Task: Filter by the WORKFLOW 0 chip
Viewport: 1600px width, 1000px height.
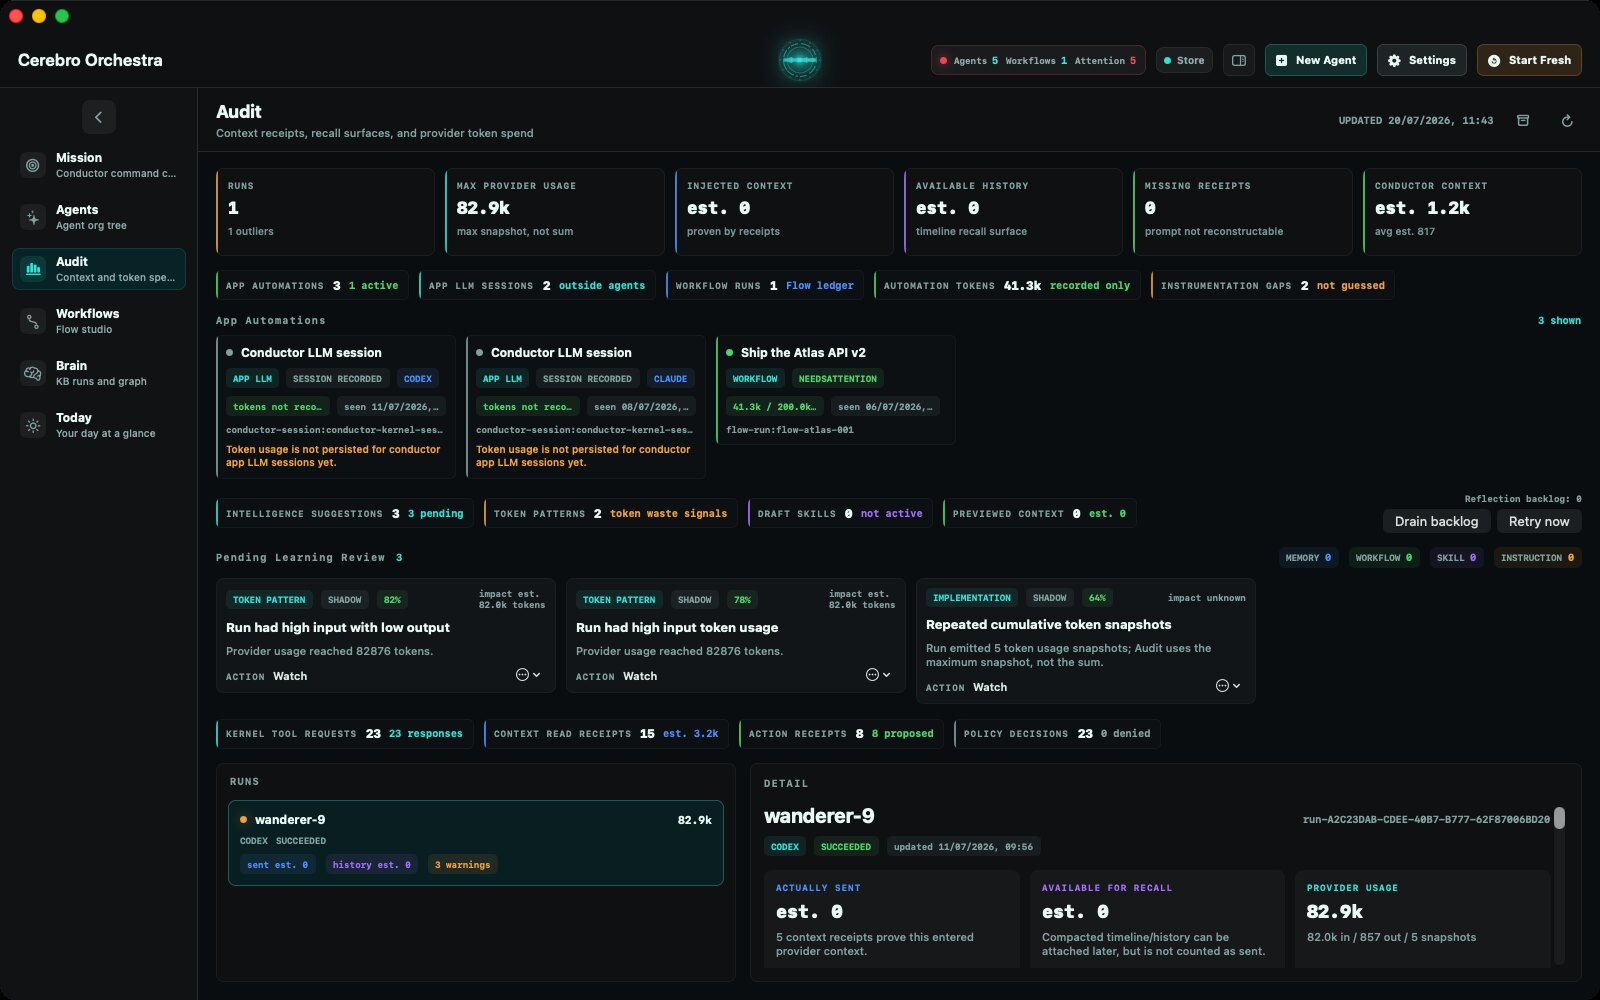Action: click(1383, 558)
